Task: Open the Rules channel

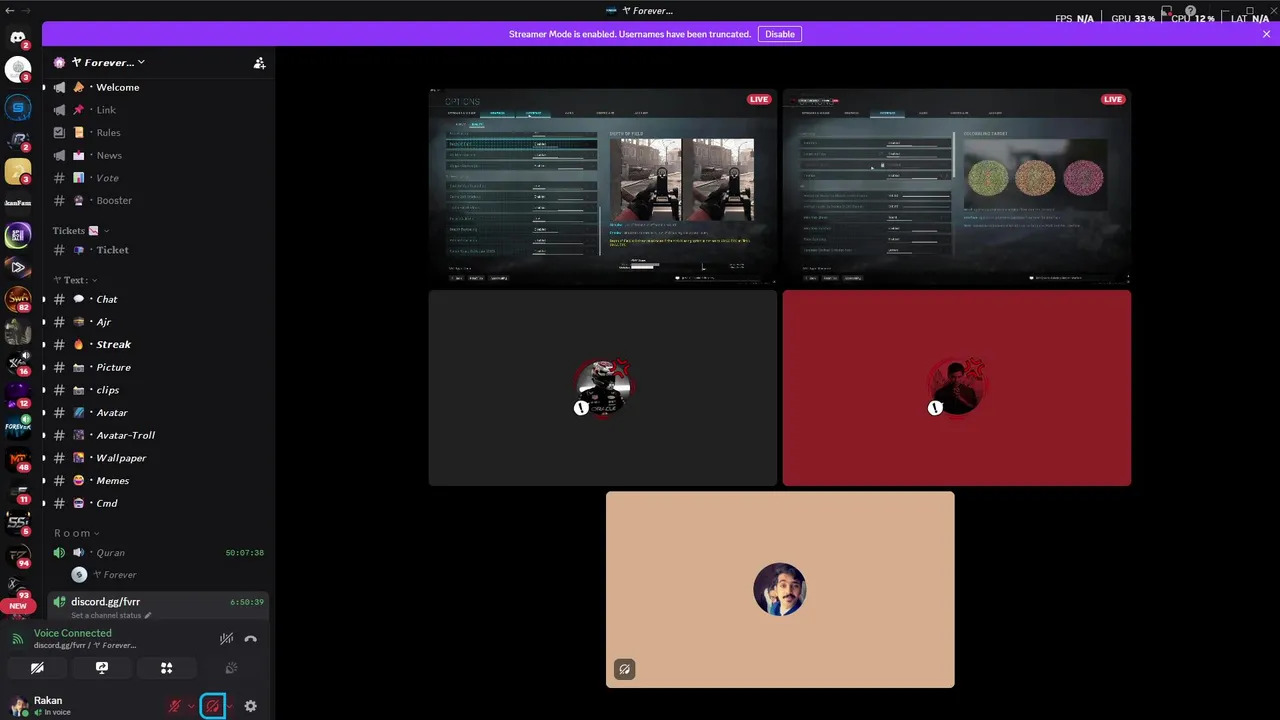Action: [157, 132]
